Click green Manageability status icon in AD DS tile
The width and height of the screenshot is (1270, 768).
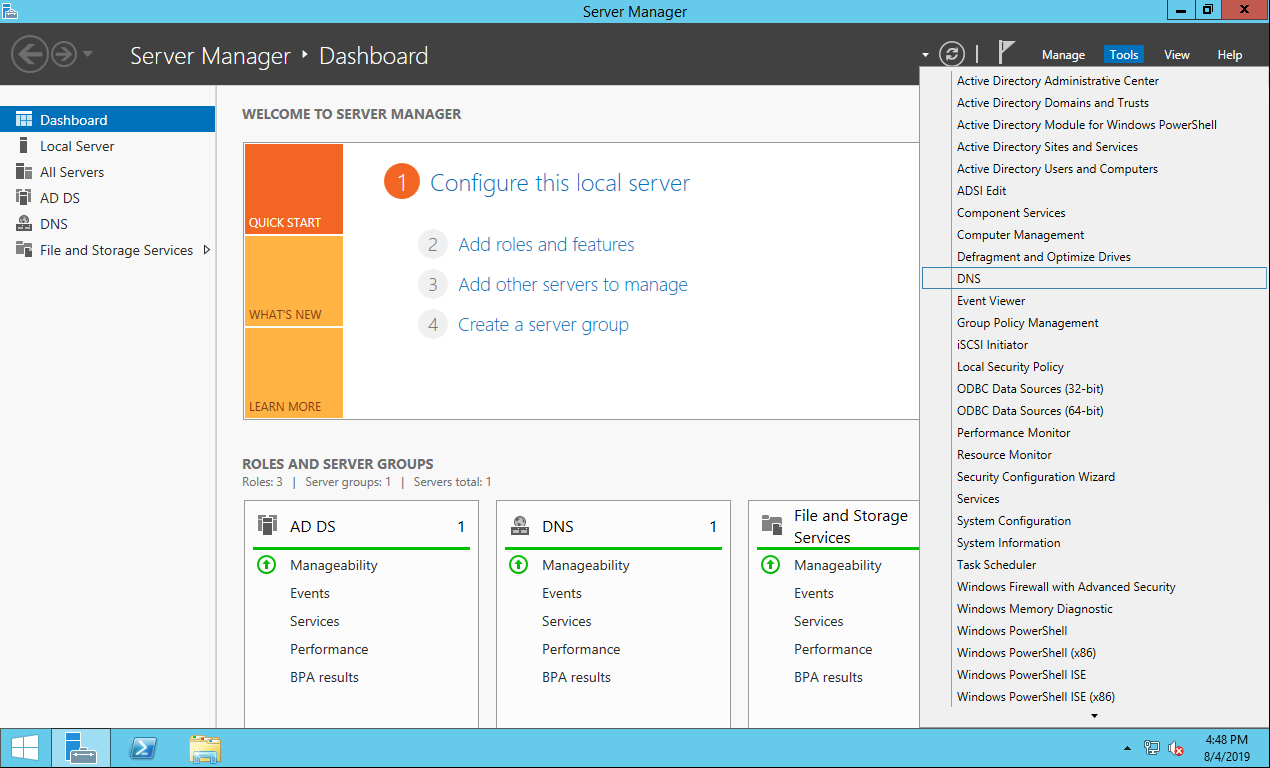click(x=266, y=565)
